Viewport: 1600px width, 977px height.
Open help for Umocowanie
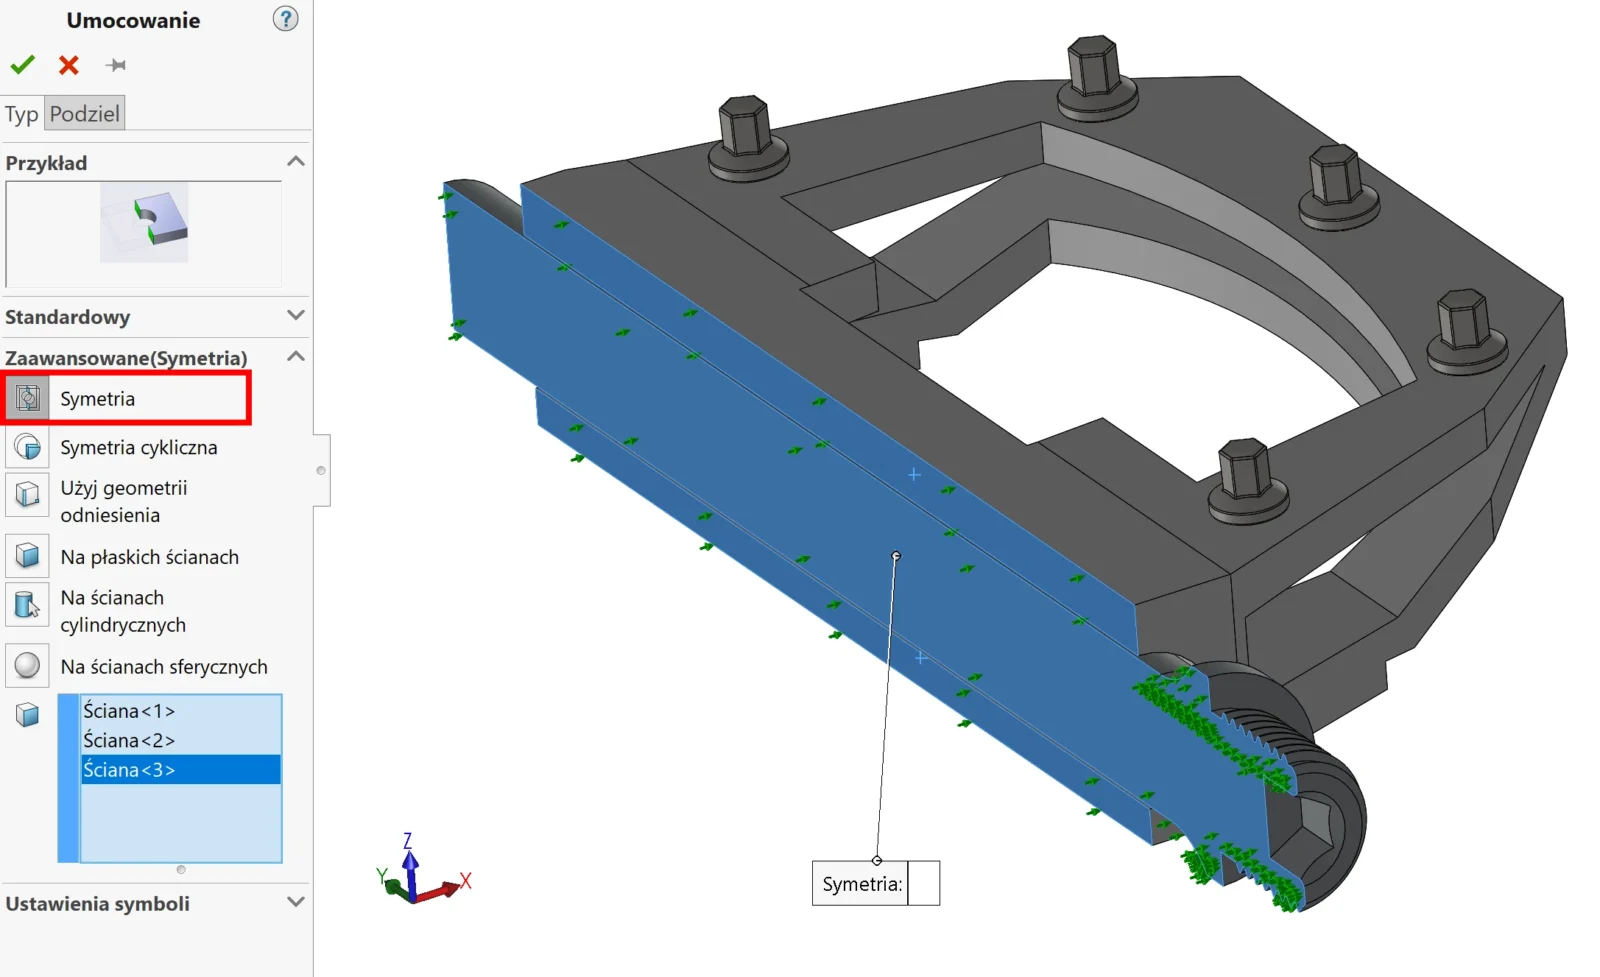[285, 19]
